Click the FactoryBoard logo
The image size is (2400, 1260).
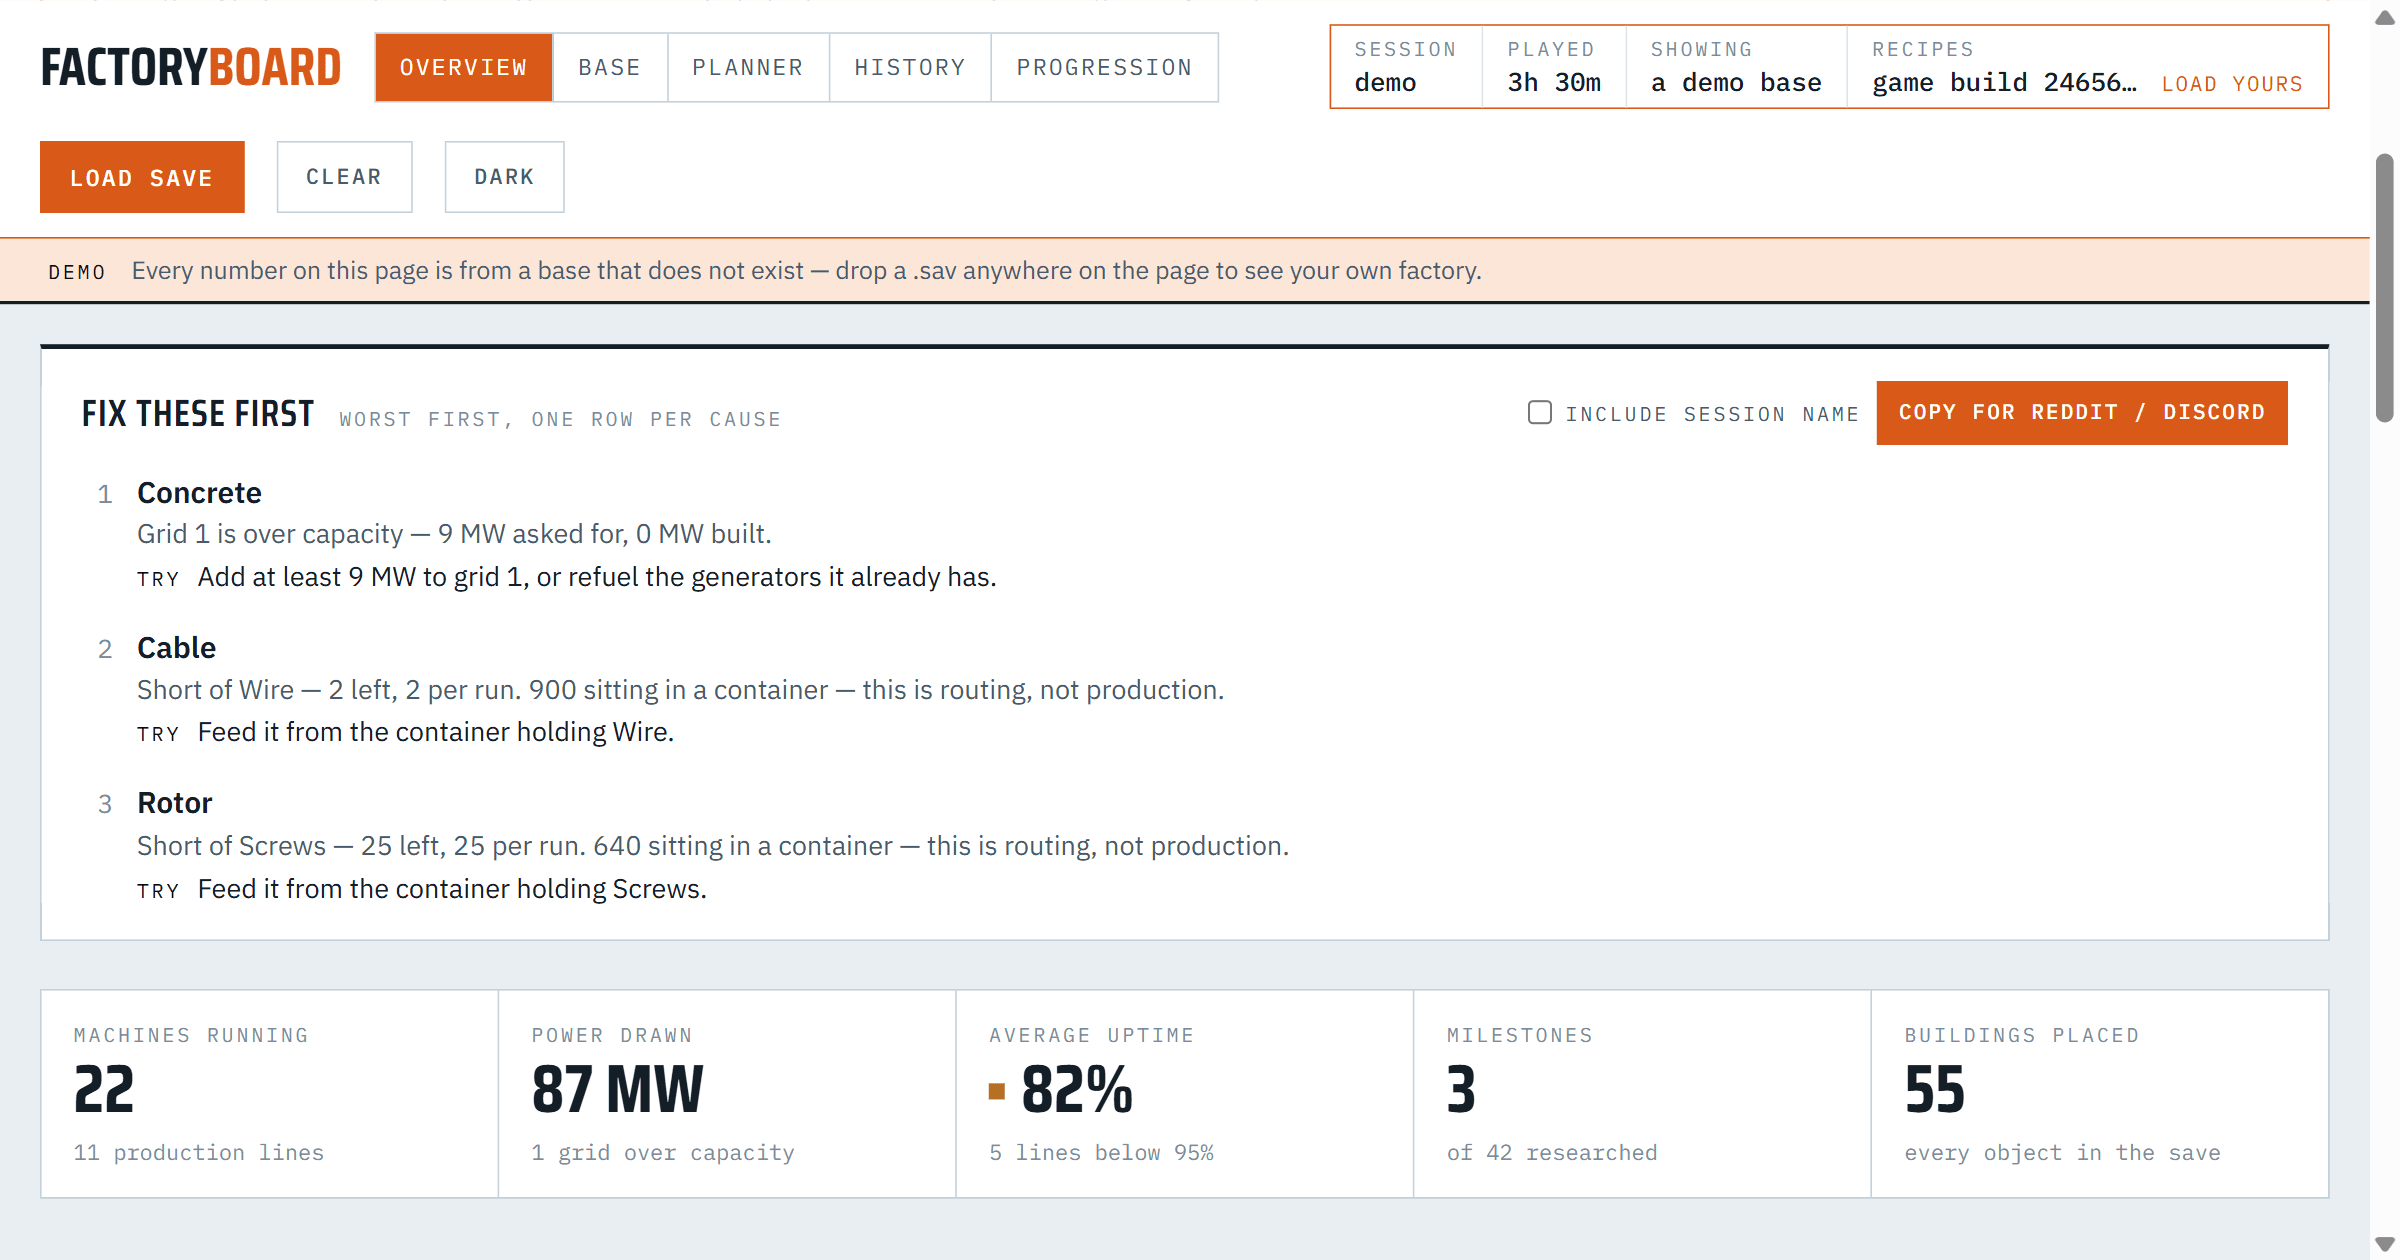pos(191,67)
